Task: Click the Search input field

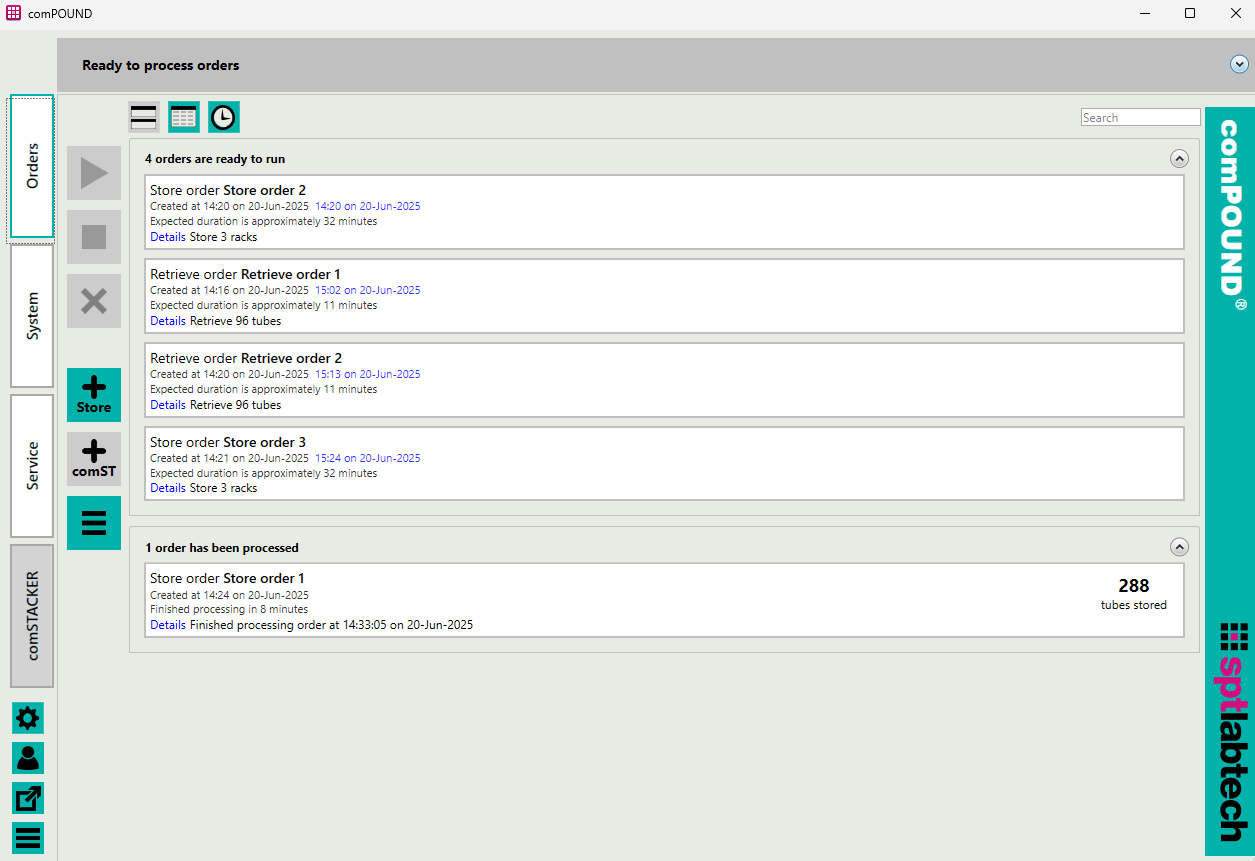Action: click(x=1140, y=117)
